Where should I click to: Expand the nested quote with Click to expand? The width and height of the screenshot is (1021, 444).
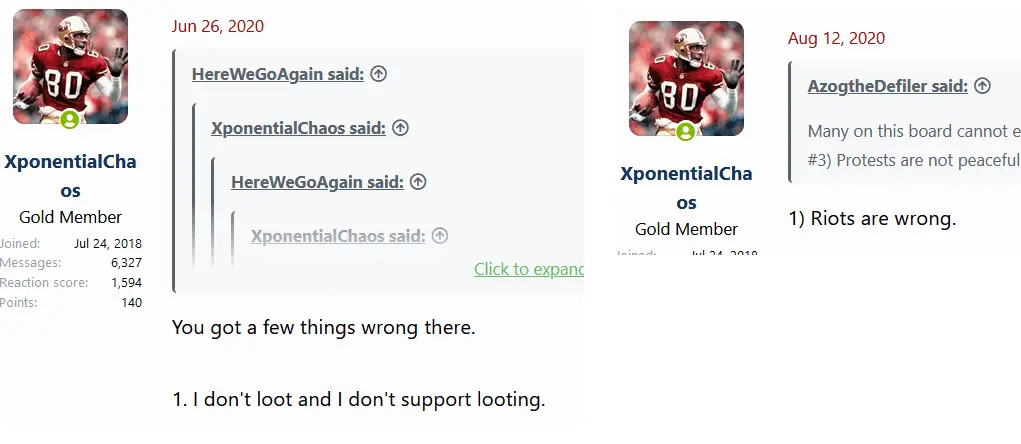(x=528, y=269)
